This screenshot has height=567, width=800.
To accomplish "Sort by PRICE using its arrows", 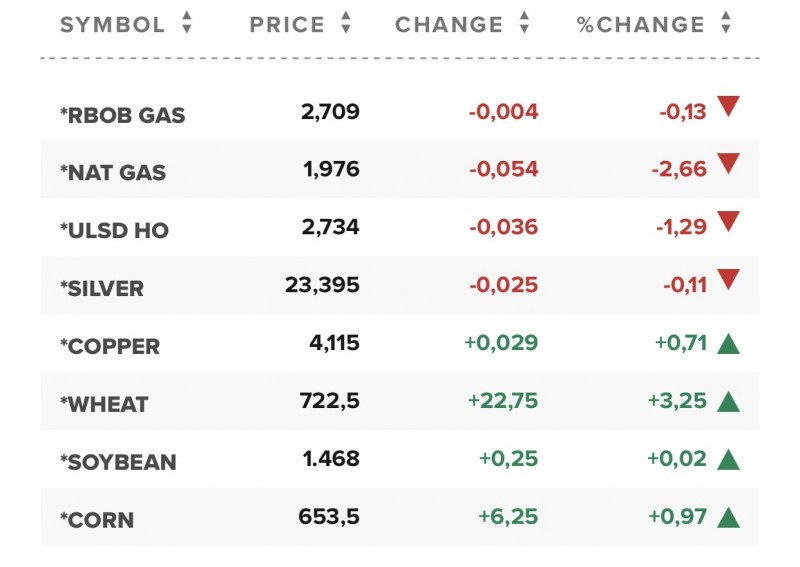I will (346, 24).
